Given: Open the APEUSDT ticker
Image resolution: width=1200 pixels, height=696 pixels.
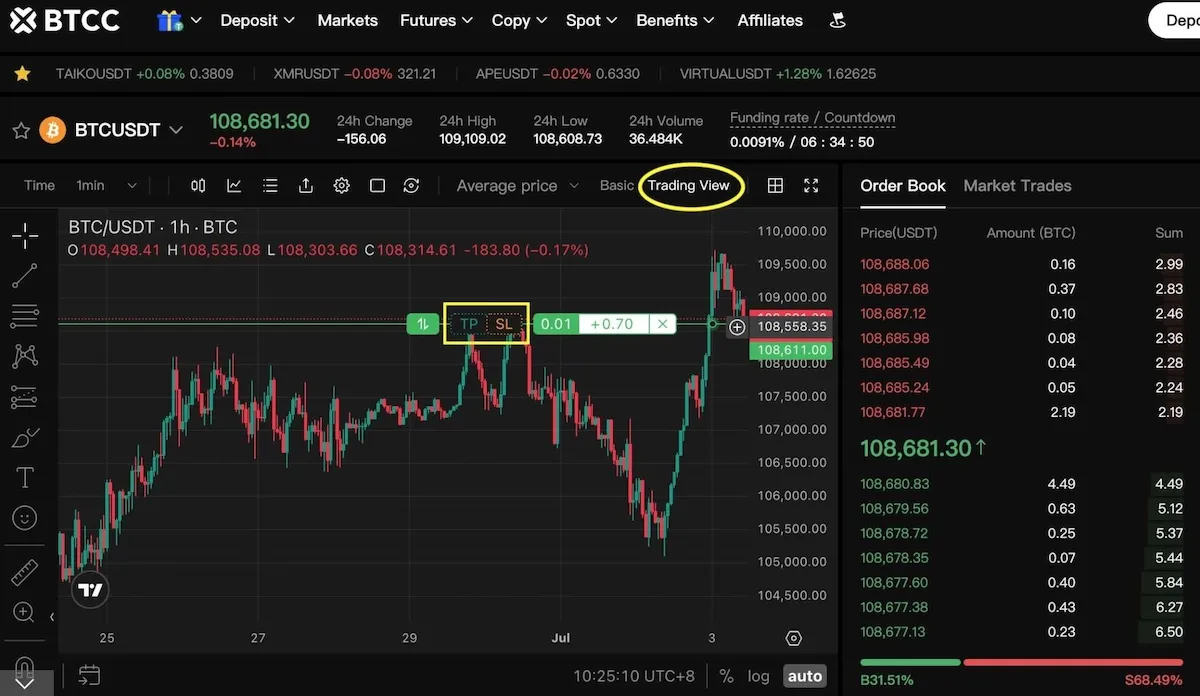Looking at the screenshot, I should (x=558, y=73).
